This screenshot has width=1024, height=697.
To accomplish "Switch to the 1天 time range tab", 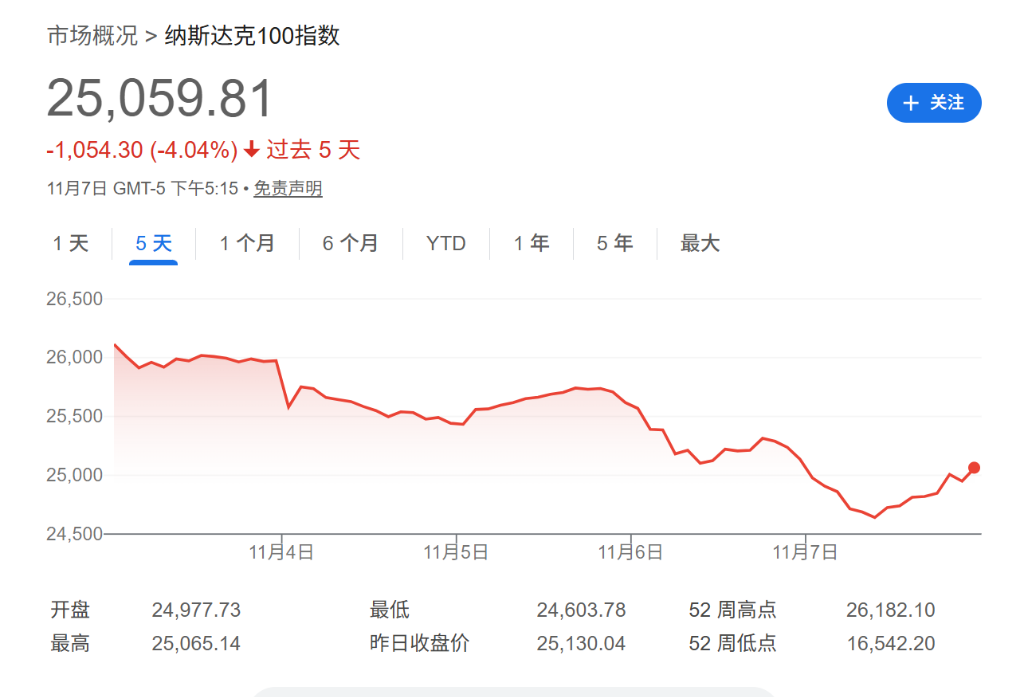I will (70, 243).
